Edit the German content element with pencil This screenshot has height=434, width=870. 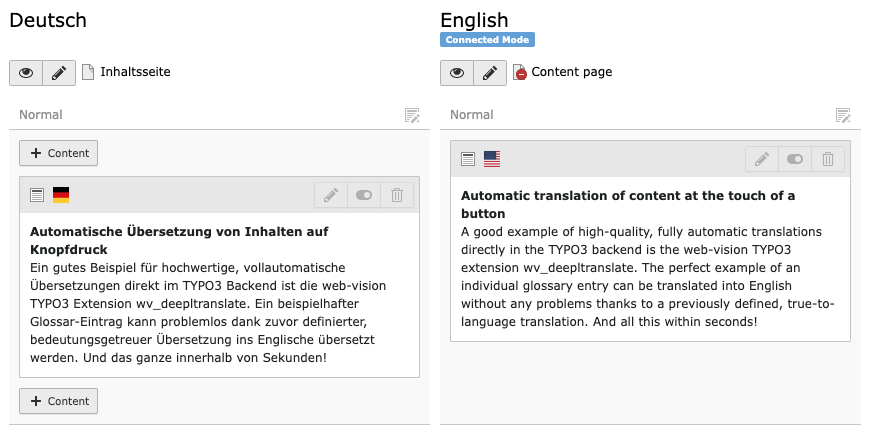tap(331, 195)
